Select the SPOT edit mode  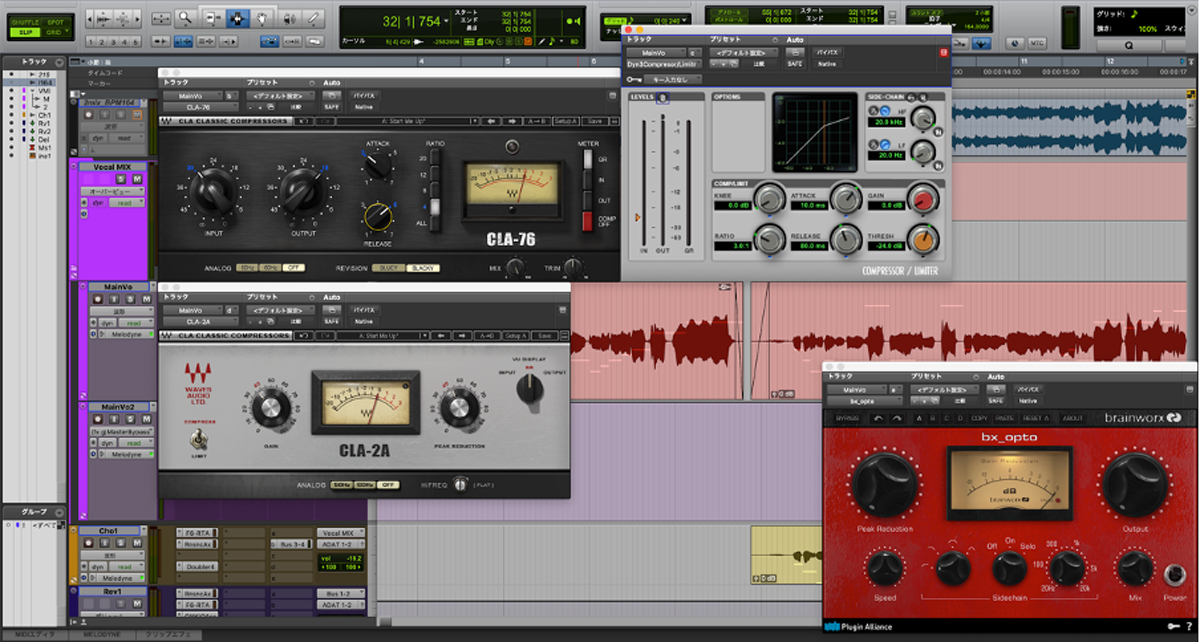pyautogui.click(x=54, y=22)
